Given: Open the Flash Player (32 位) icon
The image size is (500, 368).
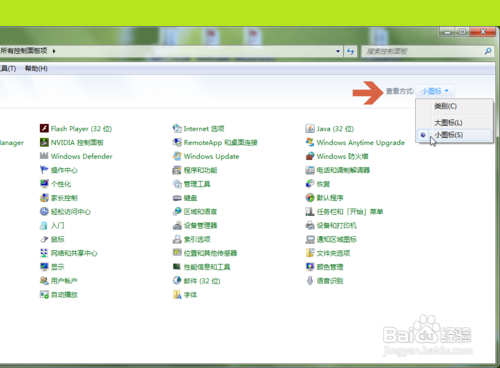Looking at the screenshot, I should [x=44, y=128].
